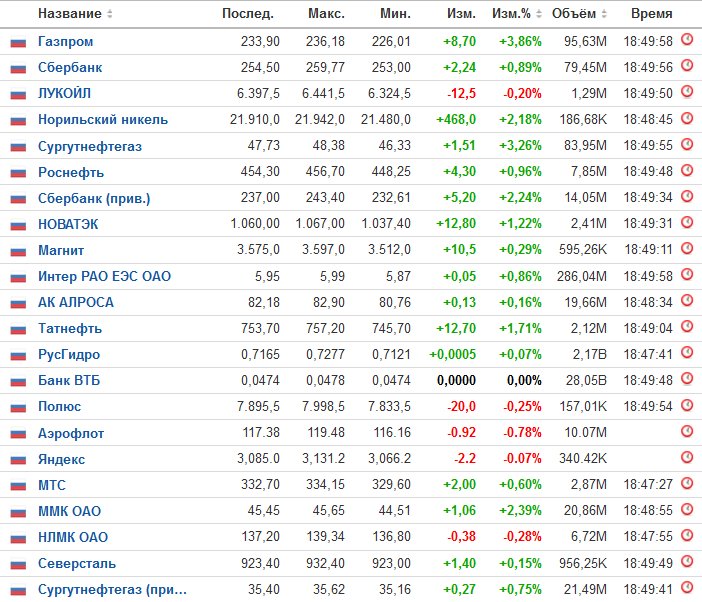Click the clock icon in Магнит row
The image size is (702, 602).
pyautogui.click(x=687, y=248)
